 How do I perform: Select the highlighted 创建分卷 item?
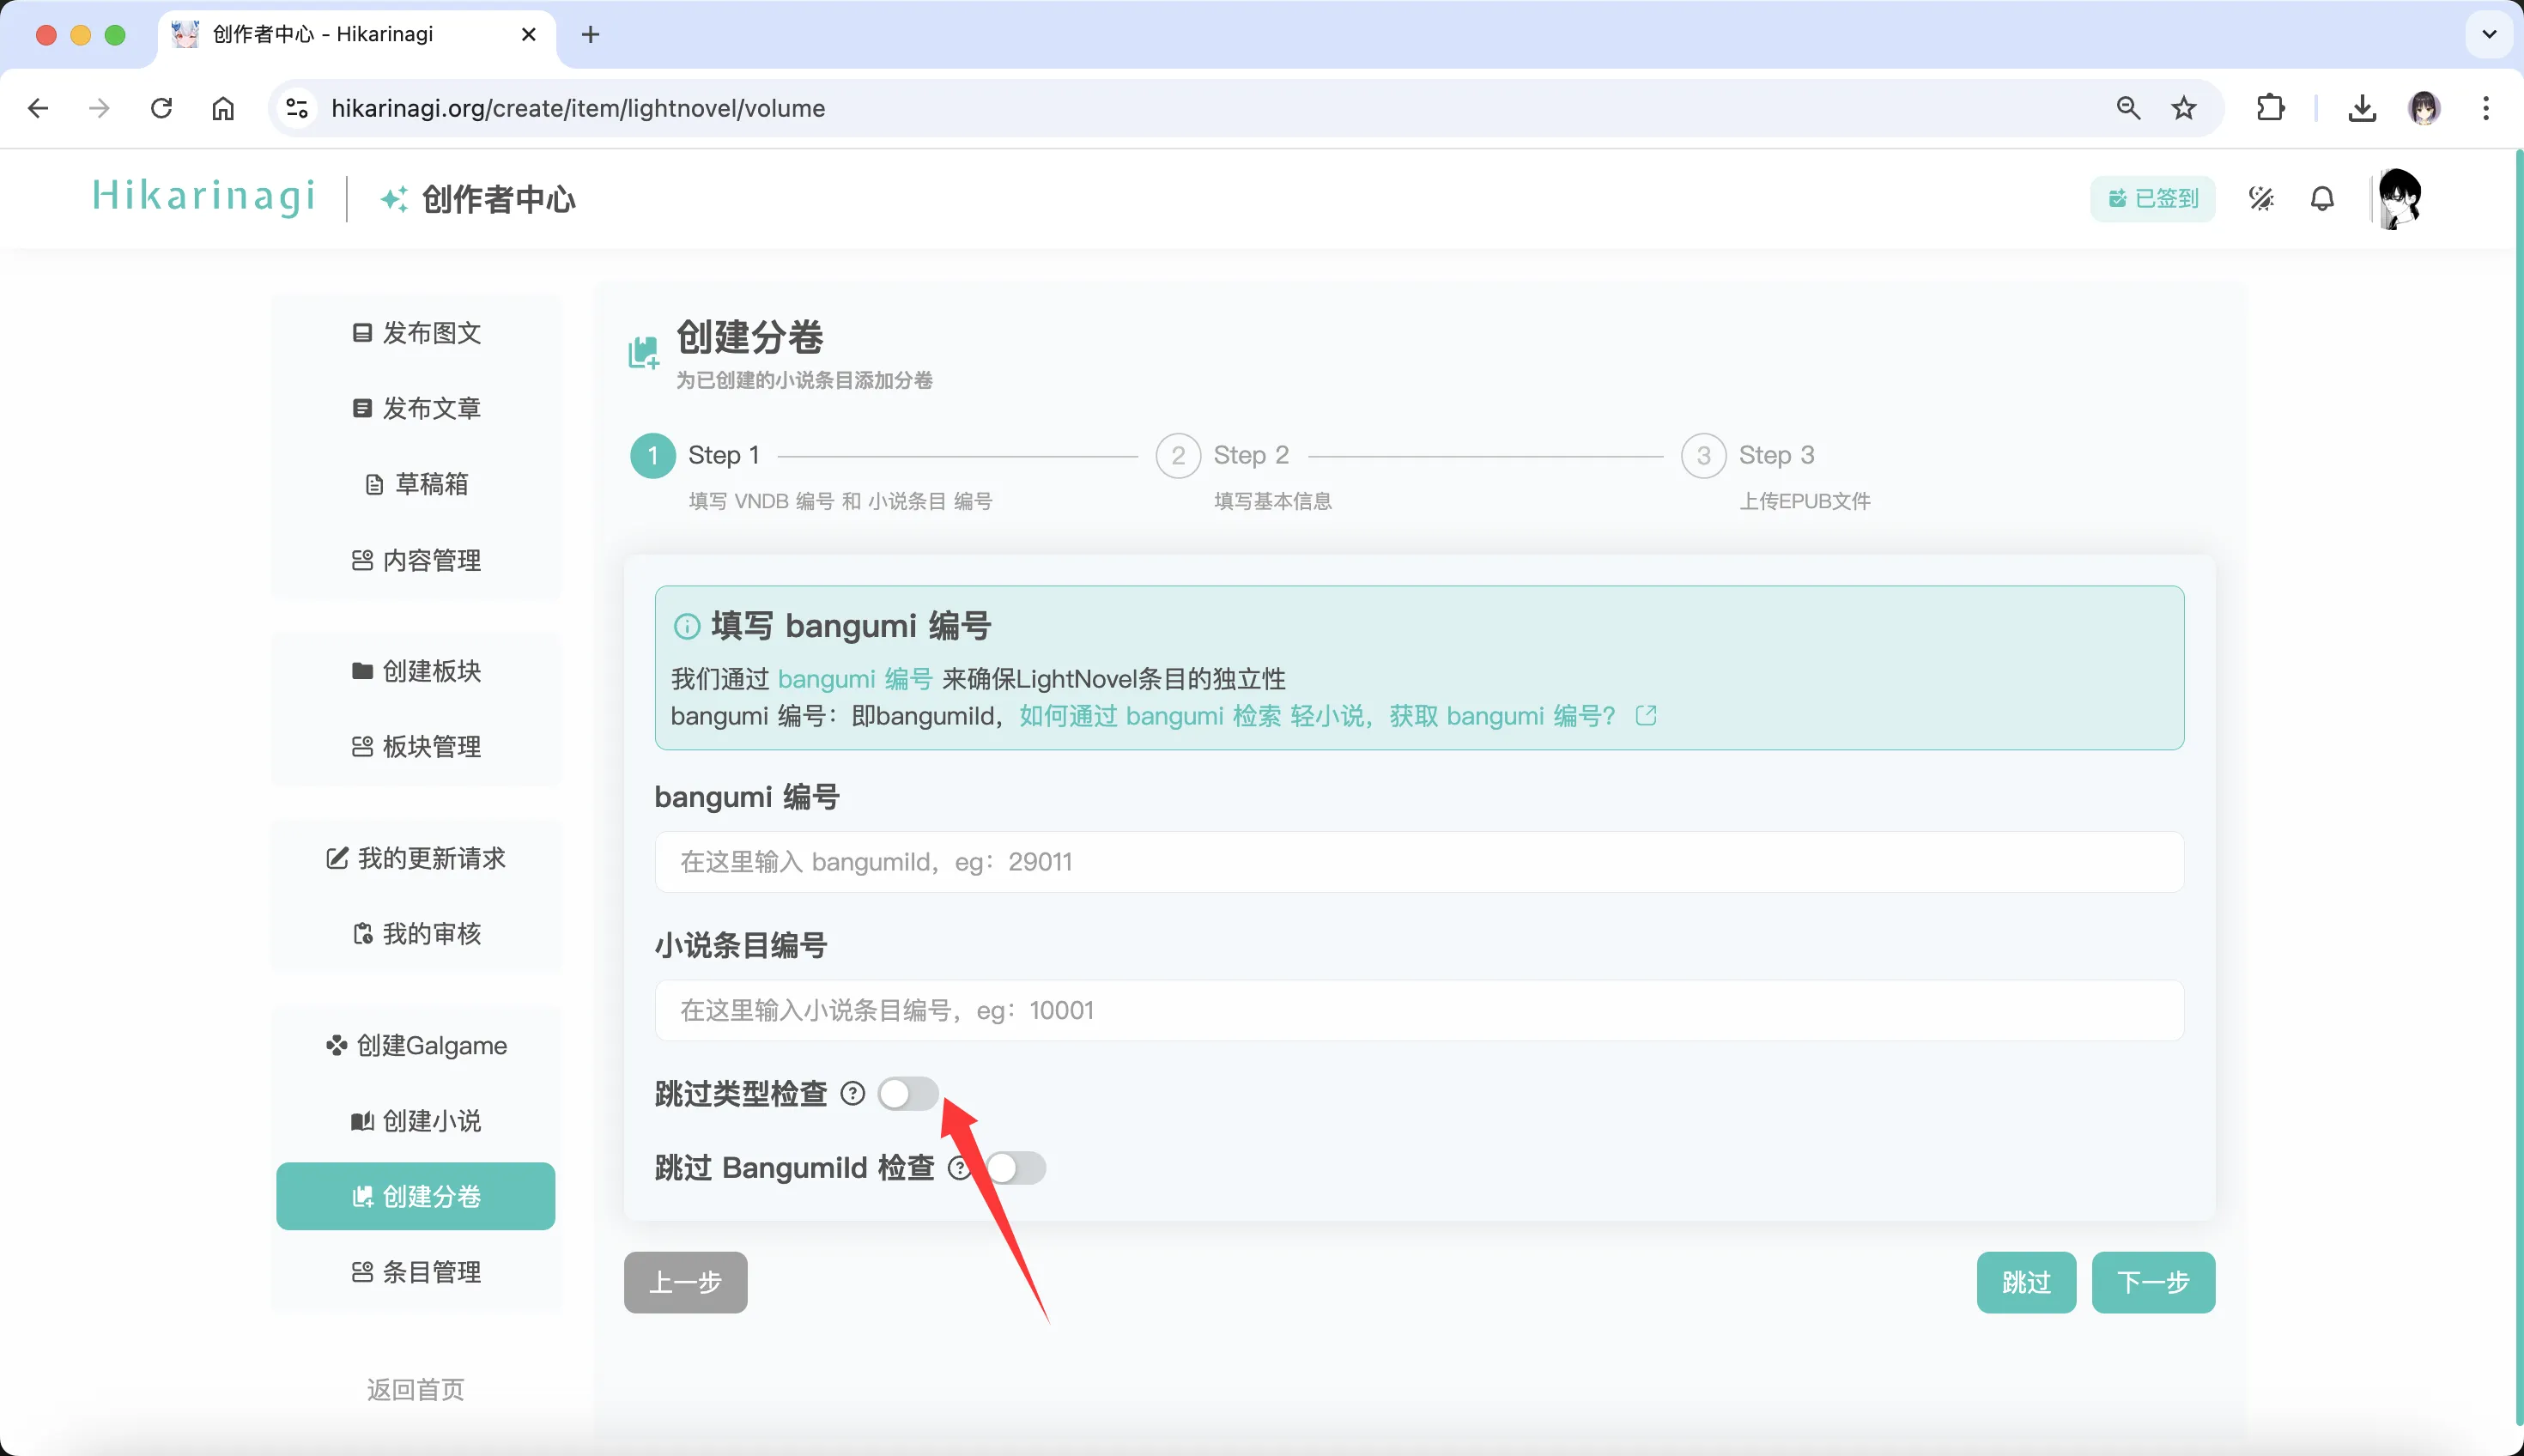[x=416, y=1196]
